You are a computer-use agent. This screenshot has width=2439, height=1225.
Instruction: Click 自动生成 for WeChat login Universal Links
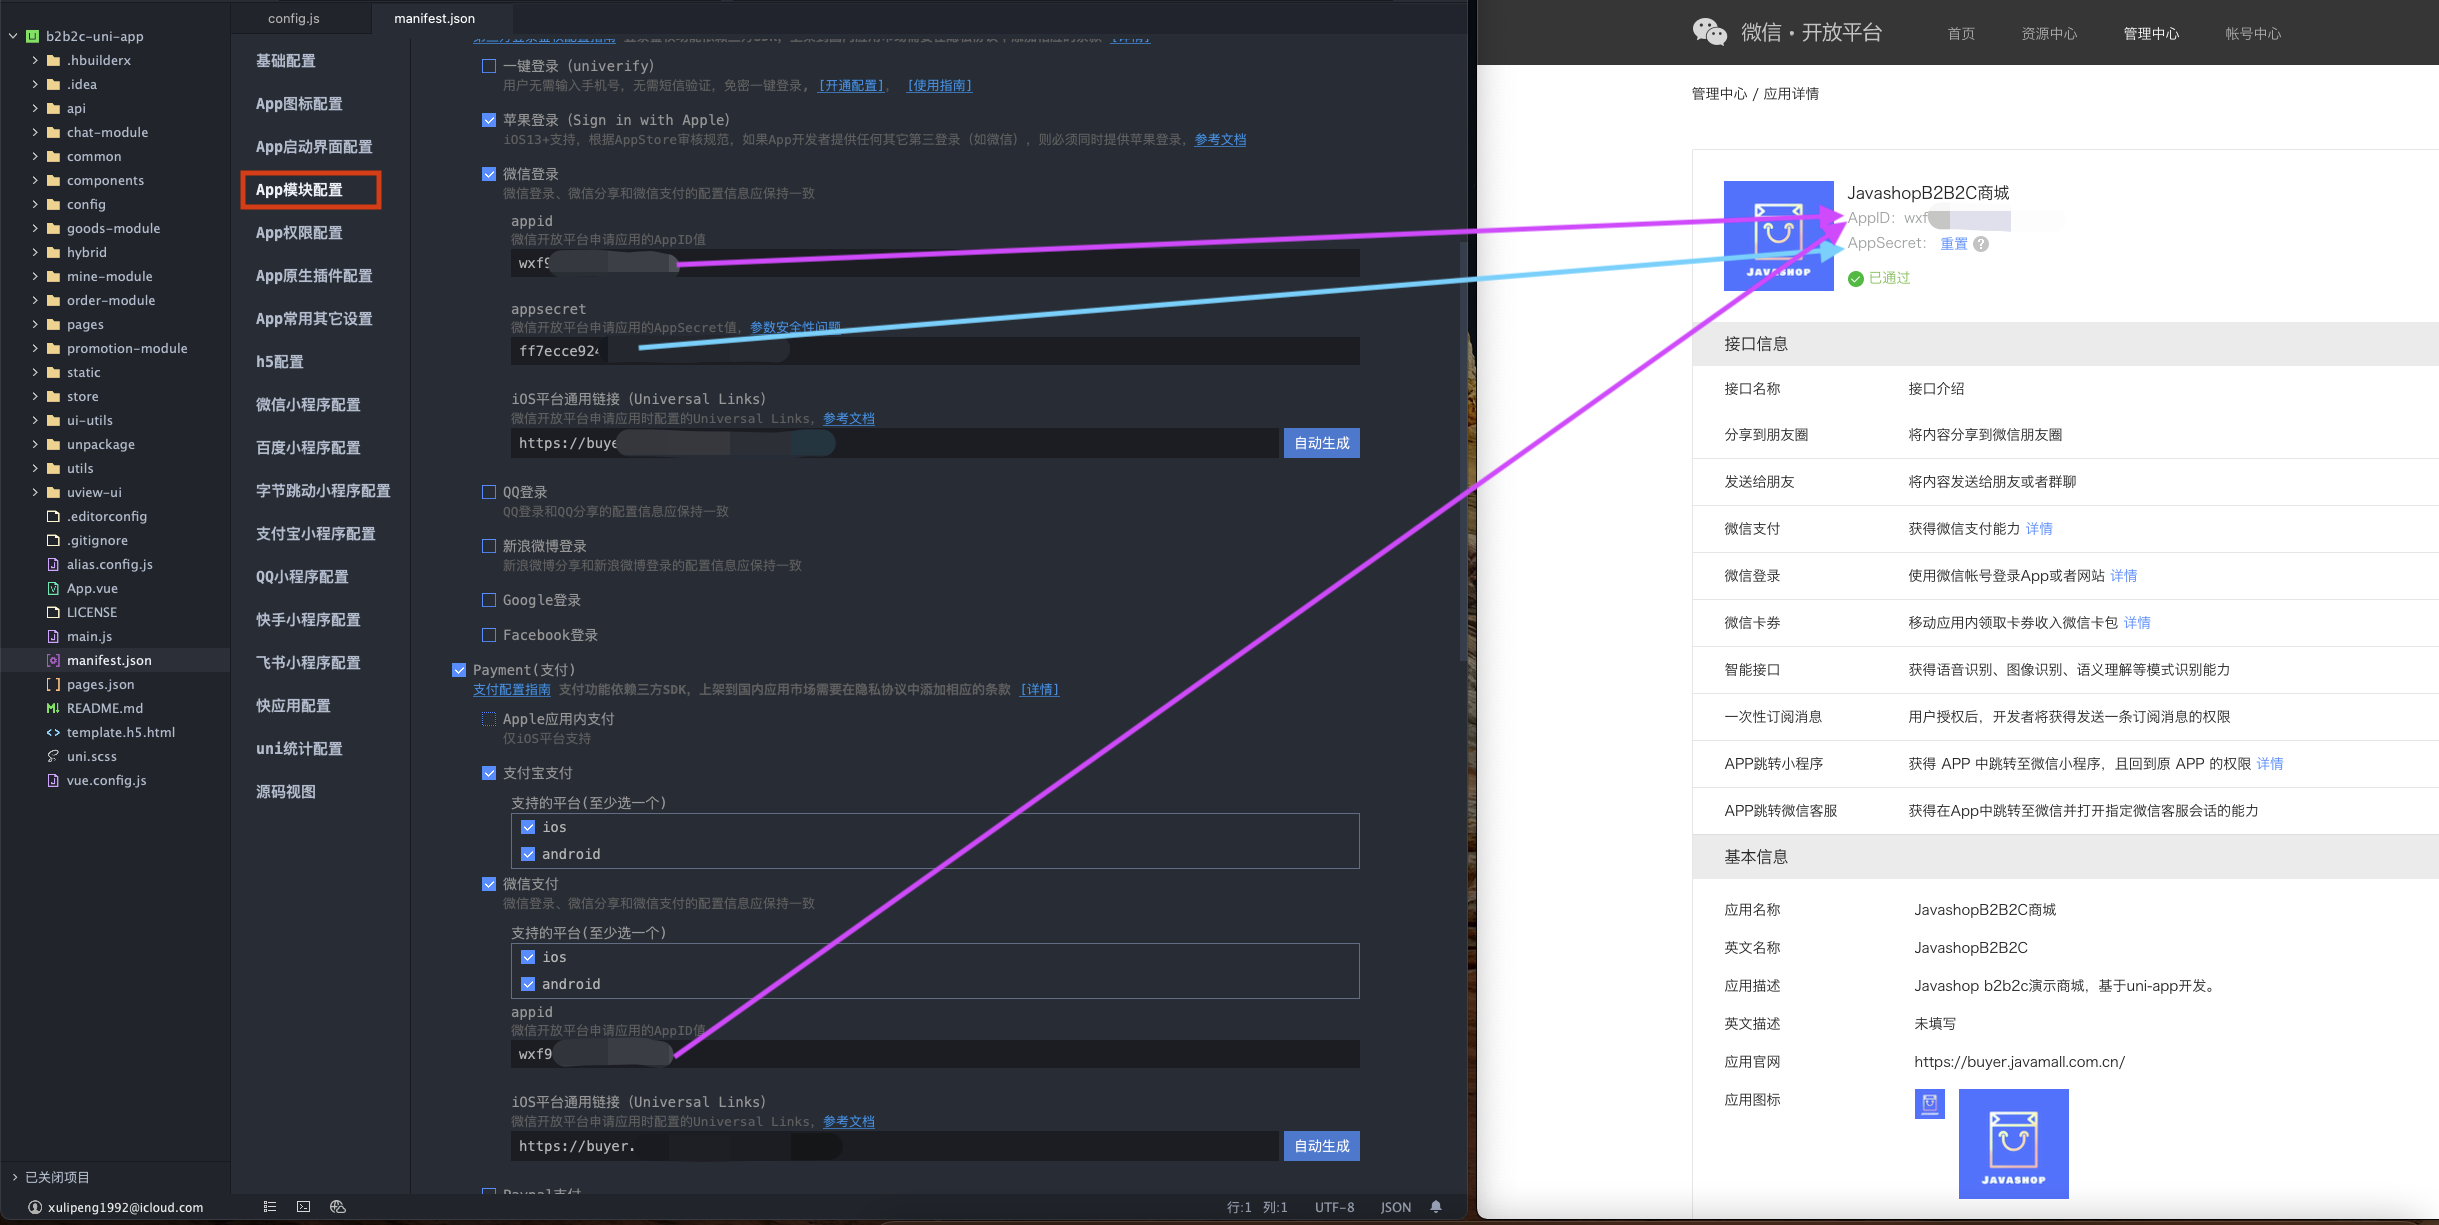(x=1321, y=443)
